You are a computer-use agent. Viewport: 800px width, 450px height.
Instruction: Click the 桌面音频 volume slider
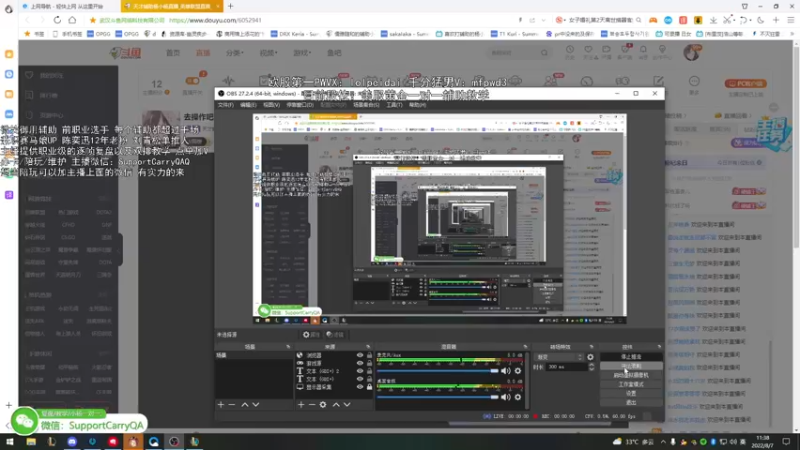(437, 397)
